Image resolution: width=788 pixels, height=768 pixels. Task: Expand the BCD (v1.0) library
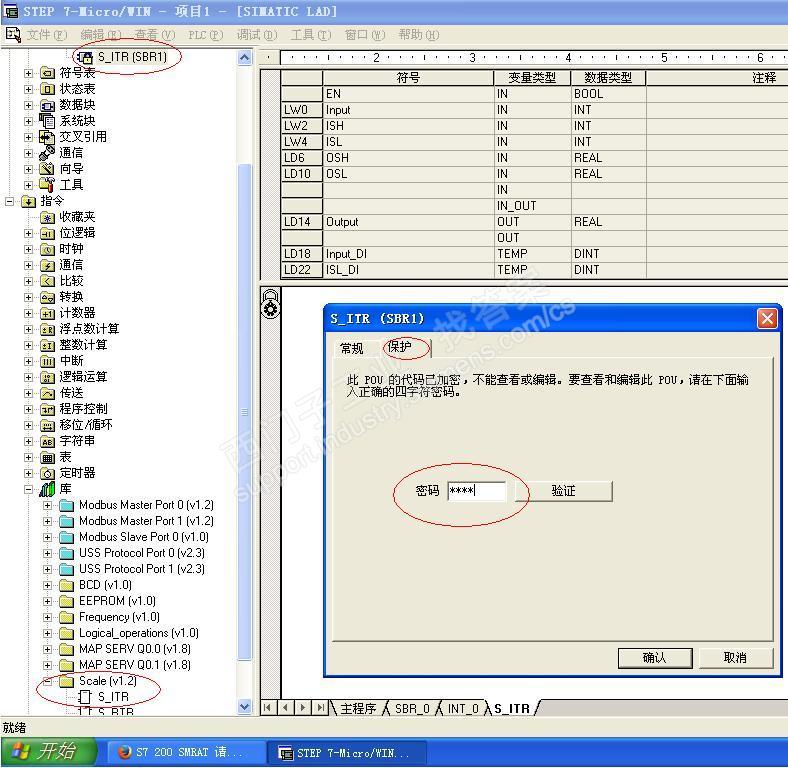tap(47, 585)
